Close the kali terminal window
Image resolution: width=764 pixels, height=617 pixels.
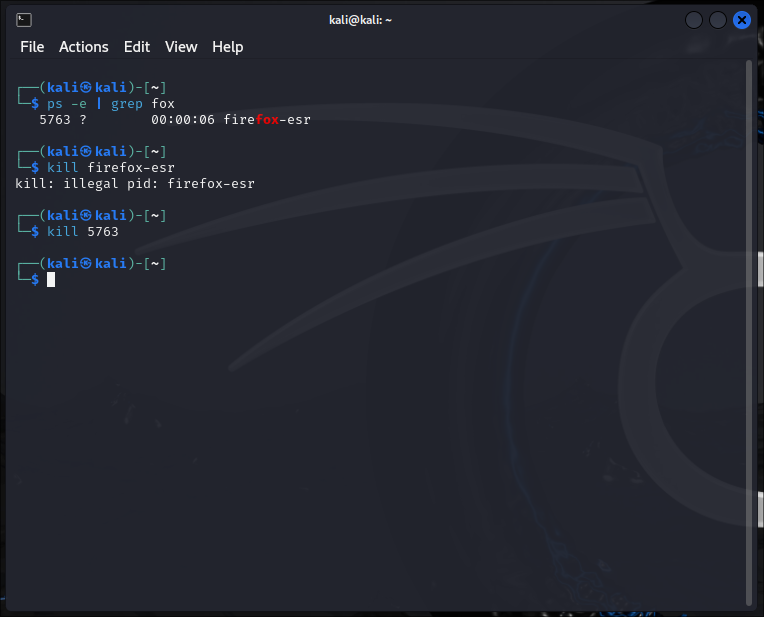742,20
